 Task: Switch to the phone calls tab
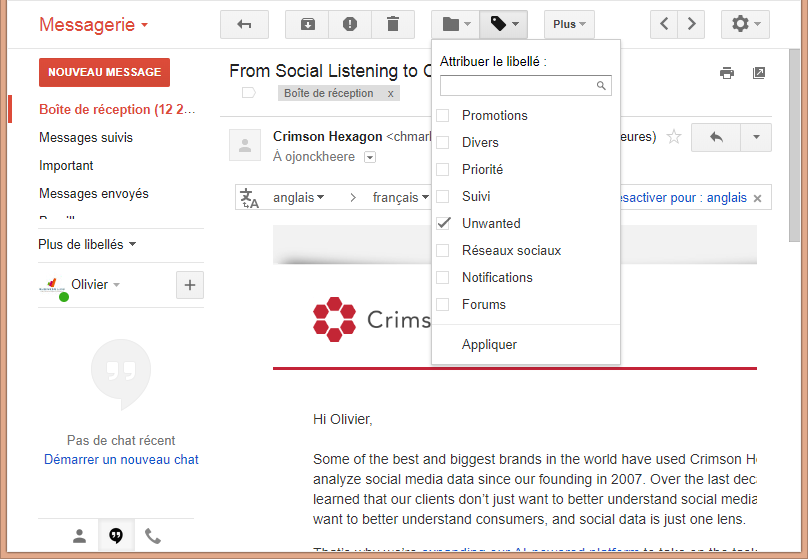click(x=153, y=536)
